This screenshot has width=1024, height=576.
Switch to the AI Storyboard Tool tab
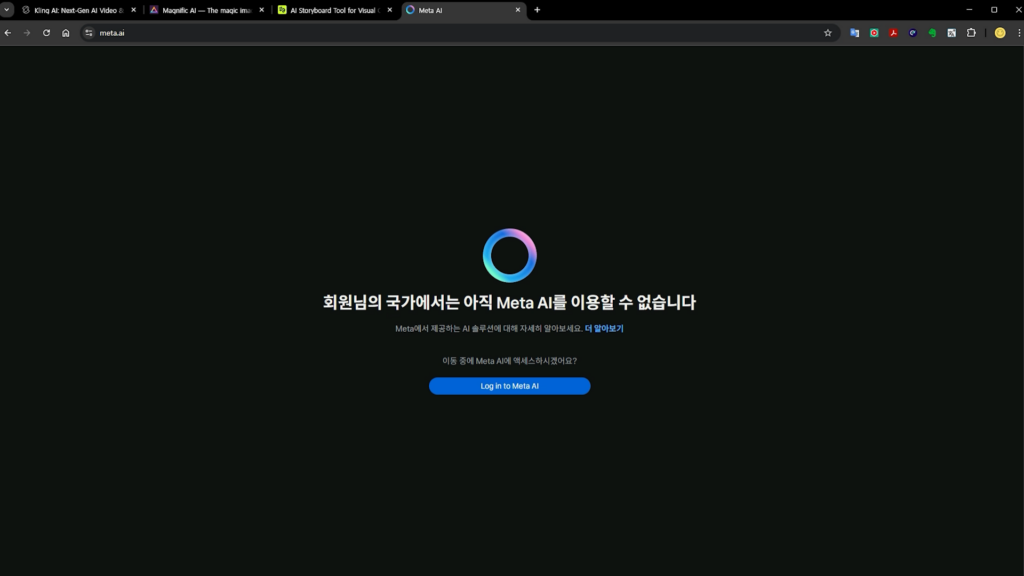(x=334, y=10)
